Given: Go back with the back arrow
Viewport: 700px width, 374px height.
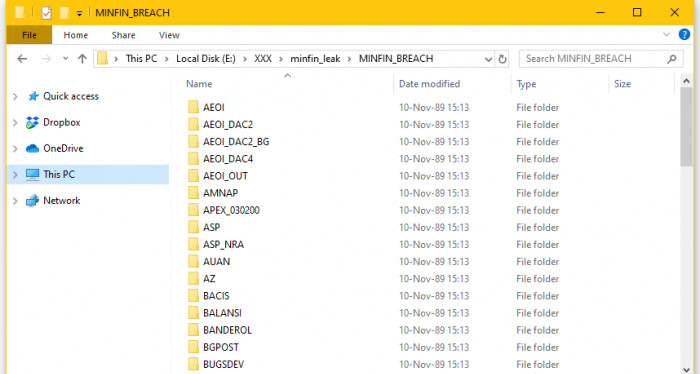Looking at the screenshot, I should (x=22, y=58).
